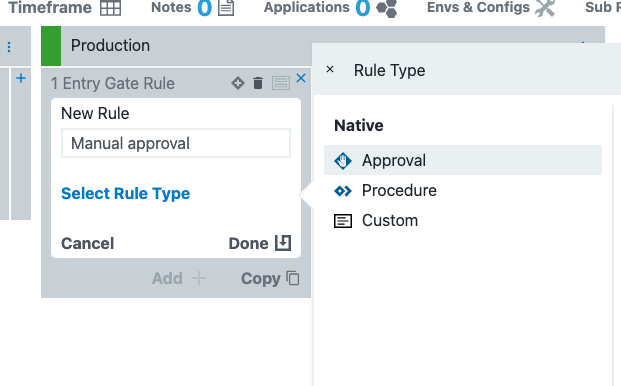
Task: Open the Applications hexagon icon
Action: click(387, 8)
